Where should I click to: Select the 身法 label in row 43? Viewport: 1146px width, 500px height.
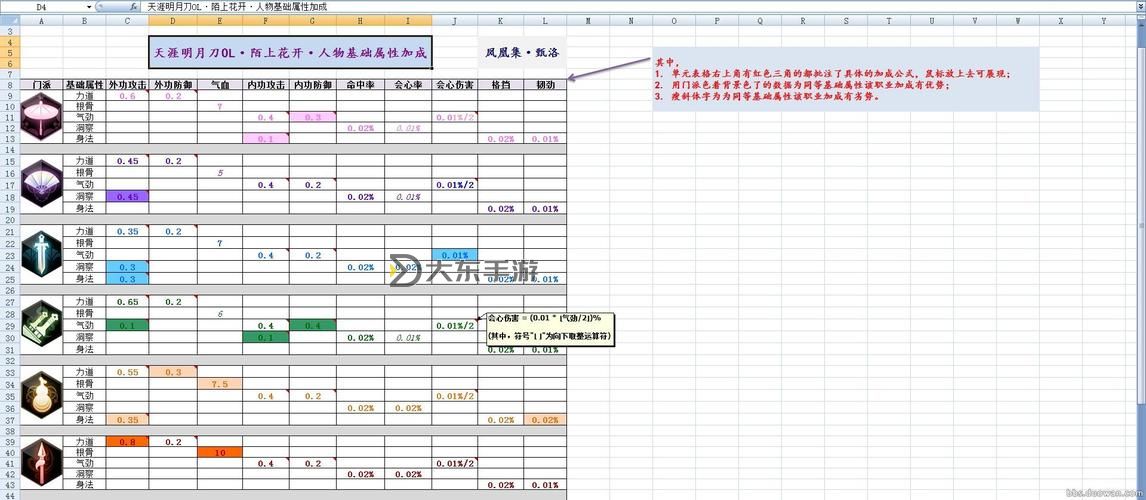pos(84,485)
